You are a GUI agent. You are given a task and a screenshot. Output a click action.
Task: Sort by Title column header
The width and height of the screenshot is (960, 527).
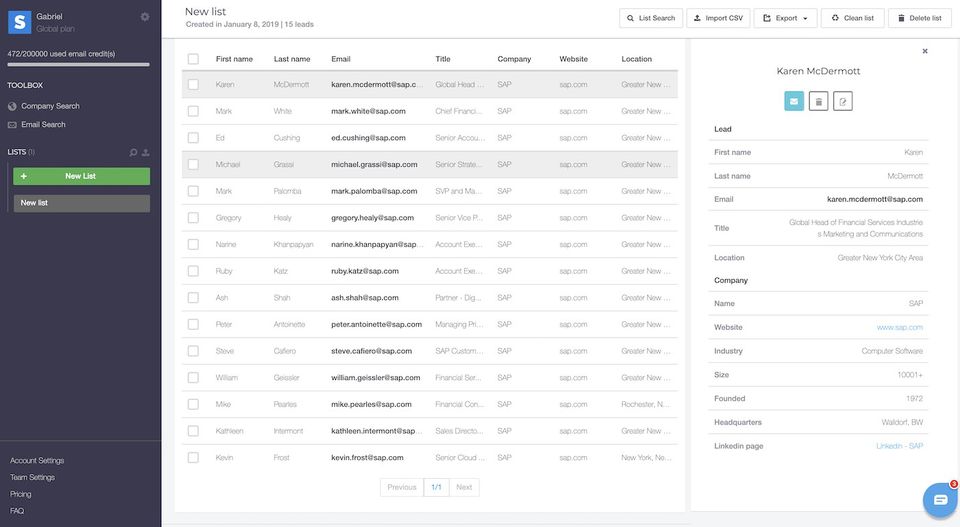(x=443, y=59)
